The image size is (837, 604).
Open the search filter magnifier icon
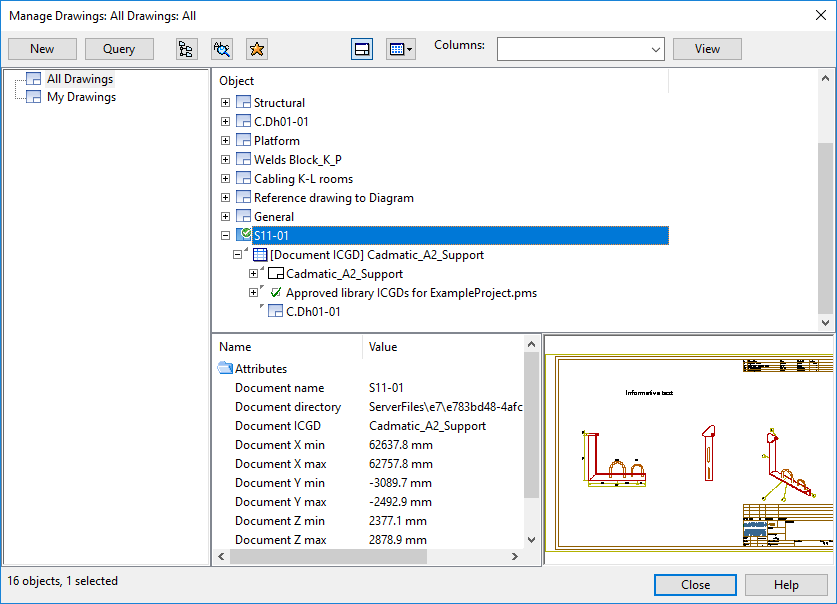221,49
